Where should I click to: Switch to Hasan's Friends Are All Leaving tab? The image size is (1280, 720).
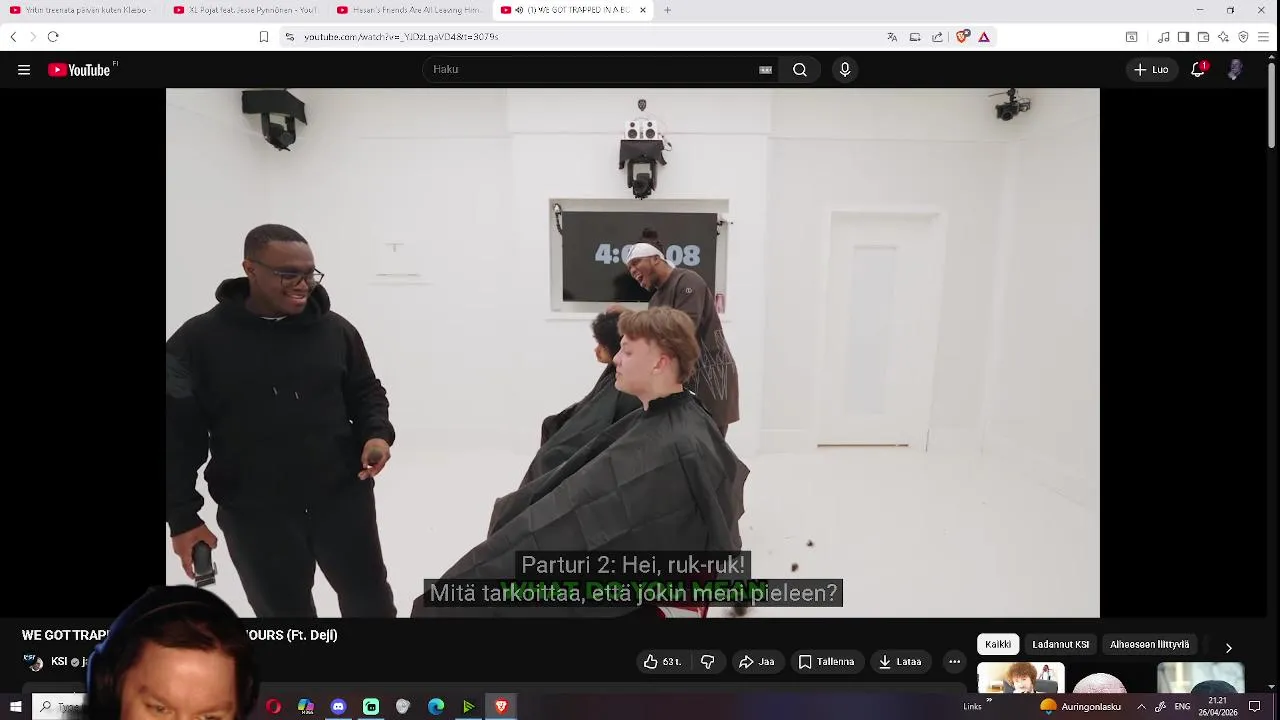pyautogui.click(x=408, y=10)
